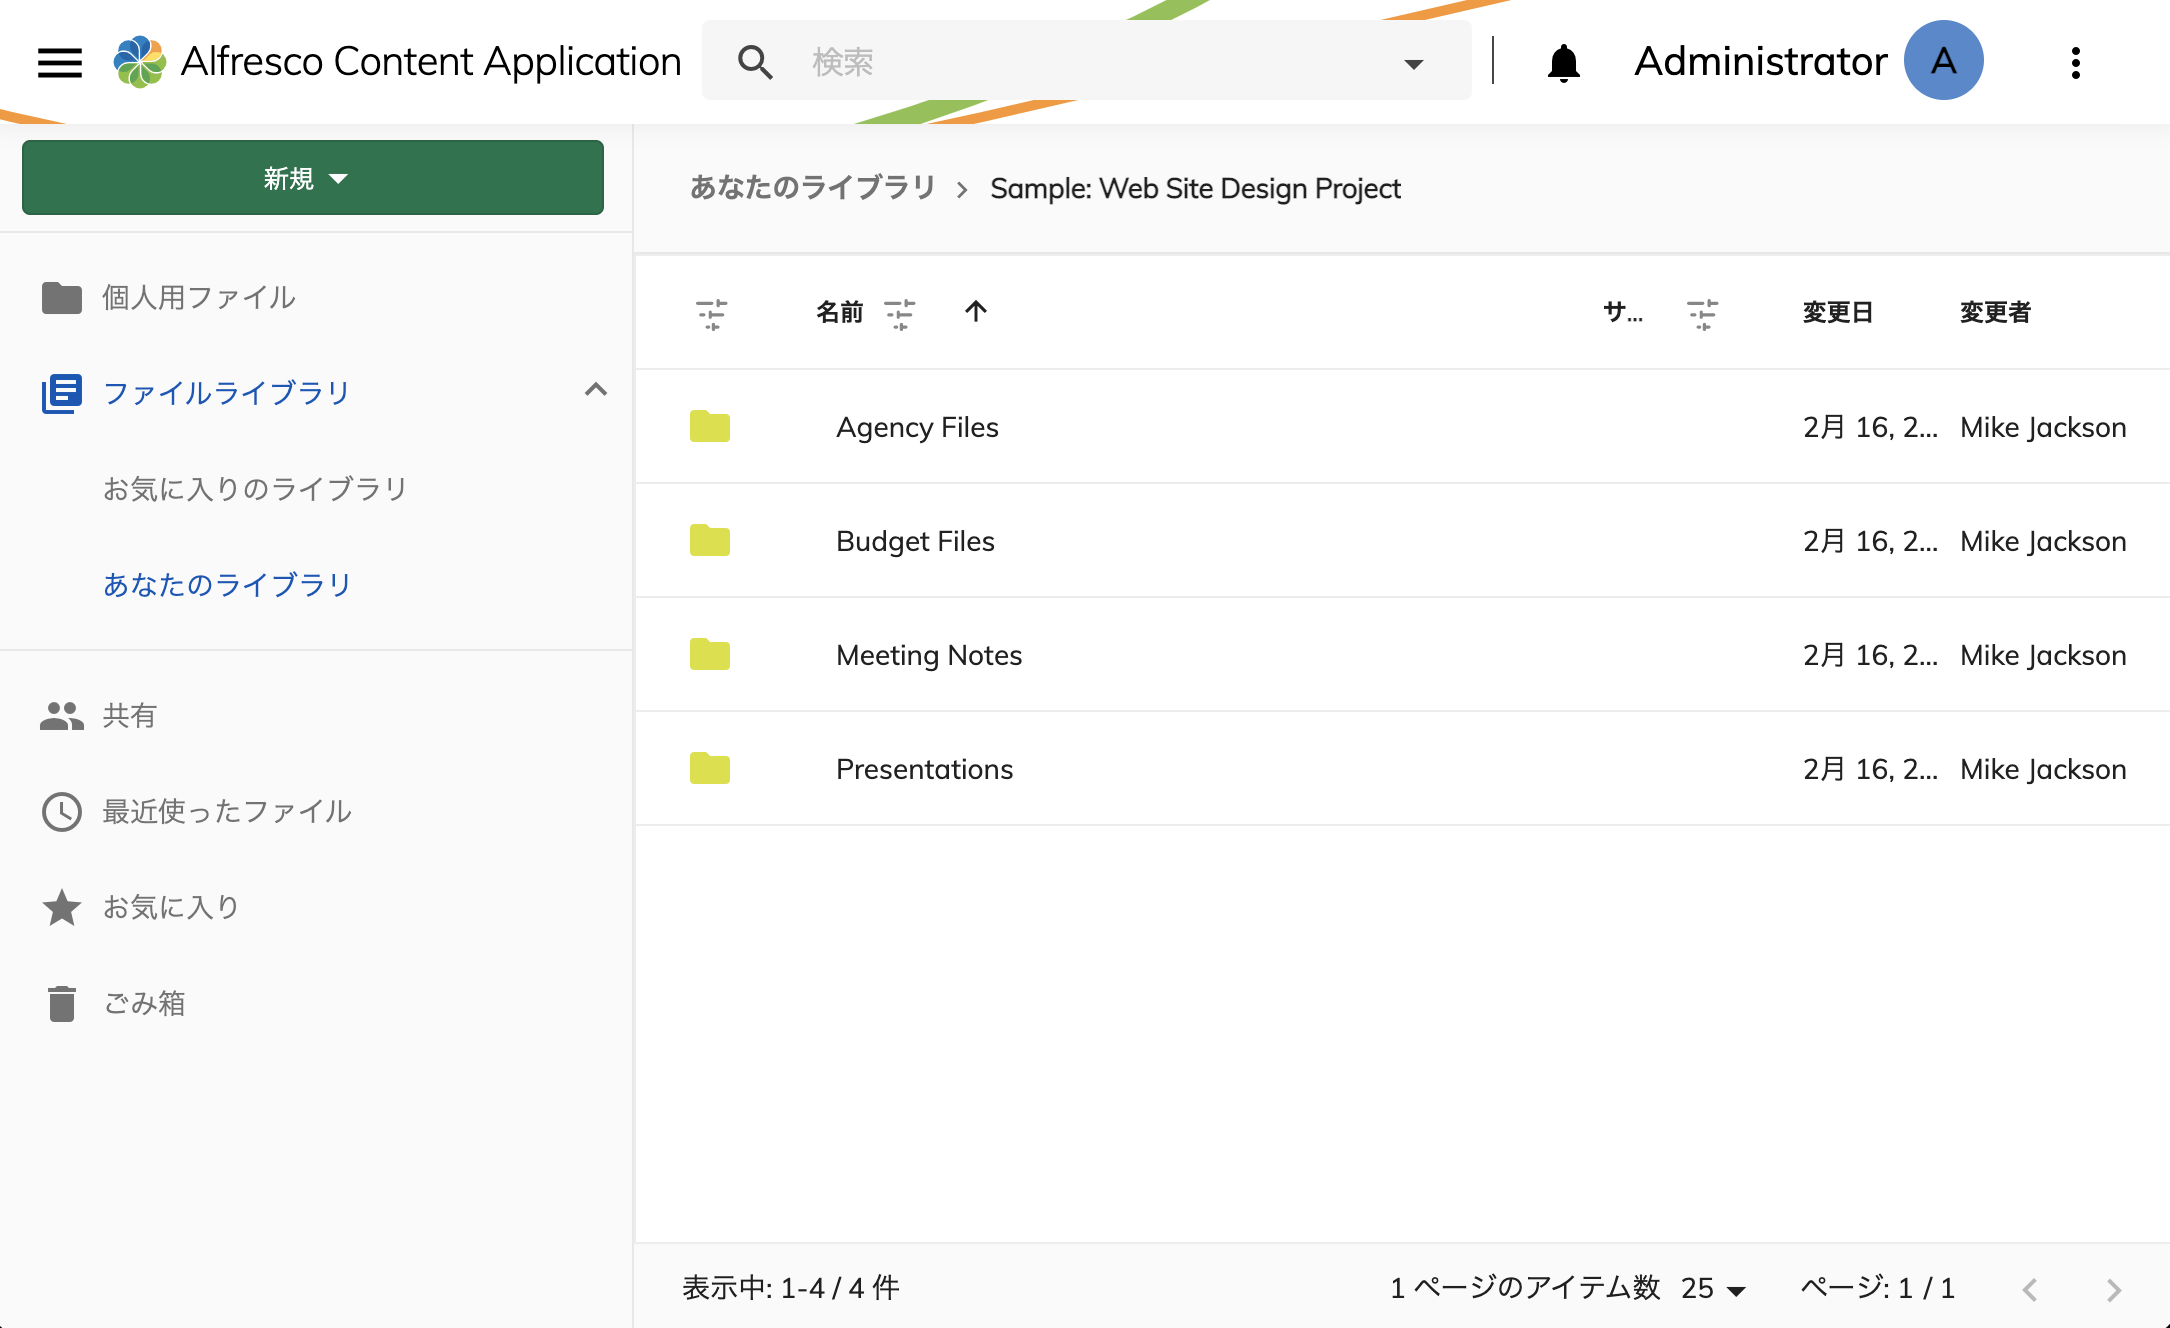Click the 個人用ファイル folder icon

(x=61, y=297)
